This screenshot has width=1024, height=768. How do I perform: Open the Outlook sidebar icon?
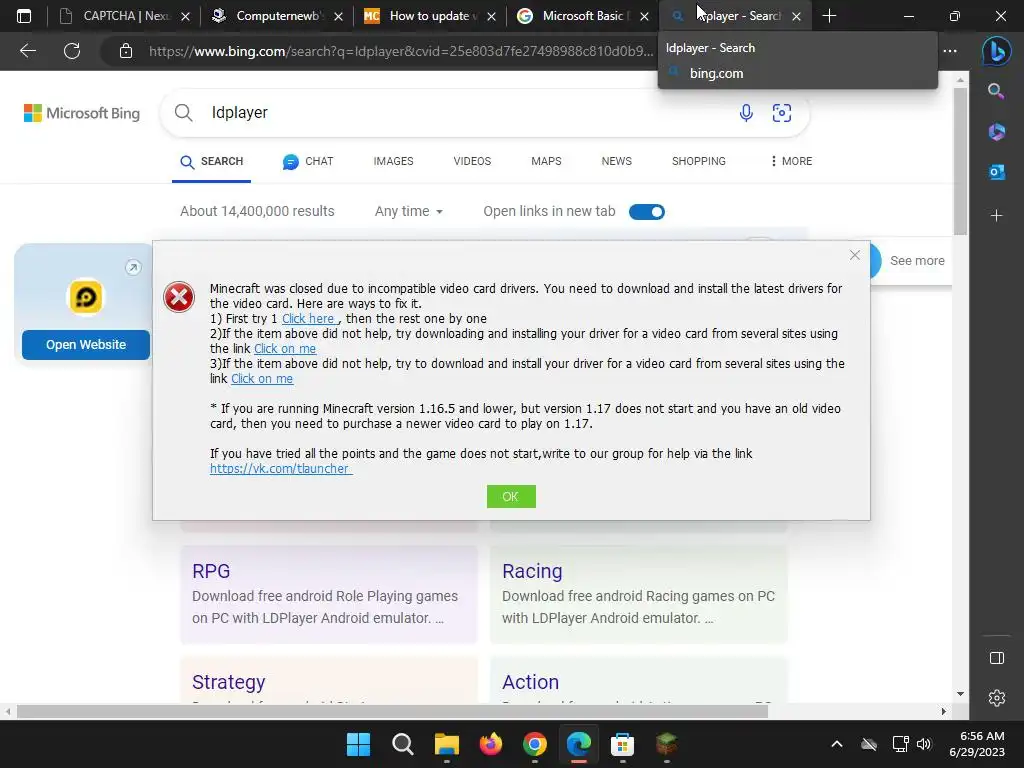tap(997, 172)
